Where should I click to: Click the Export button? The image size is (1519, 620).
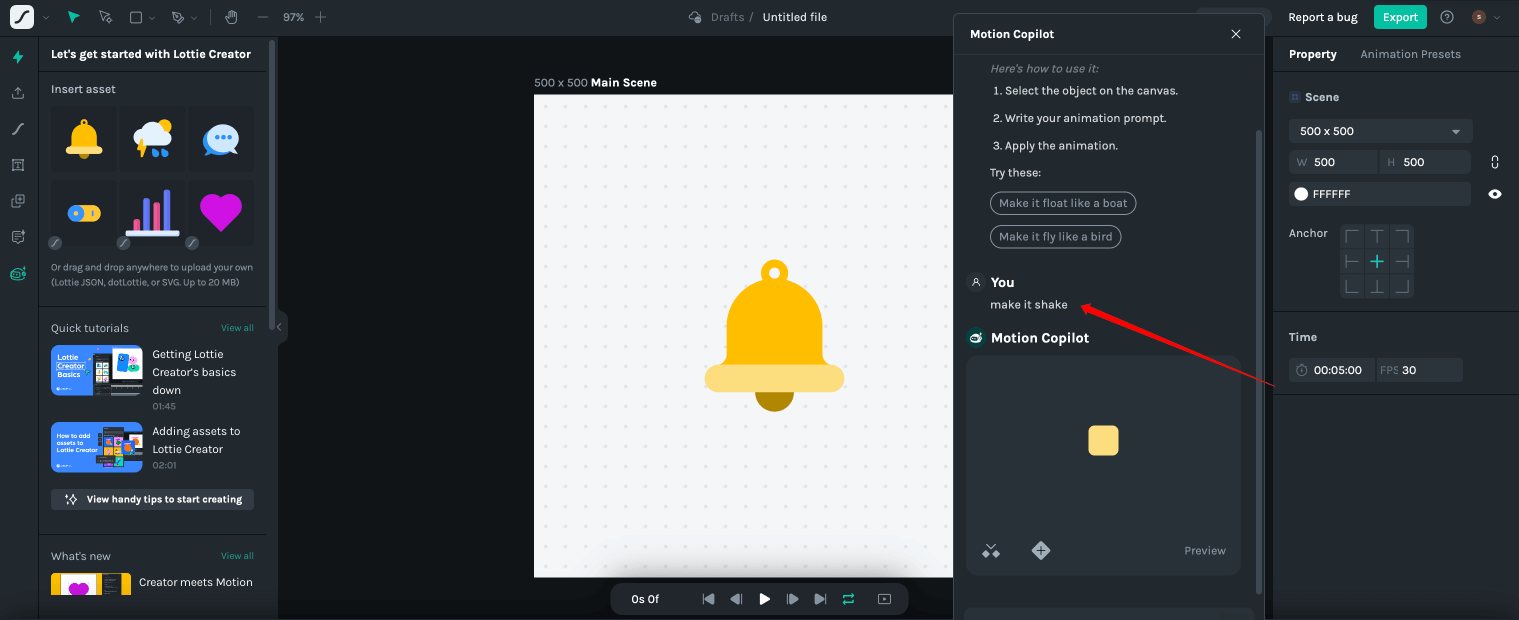[1400, 17]
